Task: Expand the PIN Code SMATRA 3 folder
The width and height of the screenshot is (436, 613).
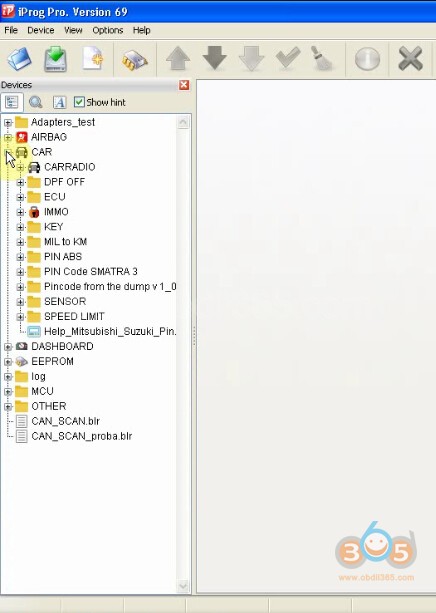Action: pyautogui.click(x=20, y=272)
